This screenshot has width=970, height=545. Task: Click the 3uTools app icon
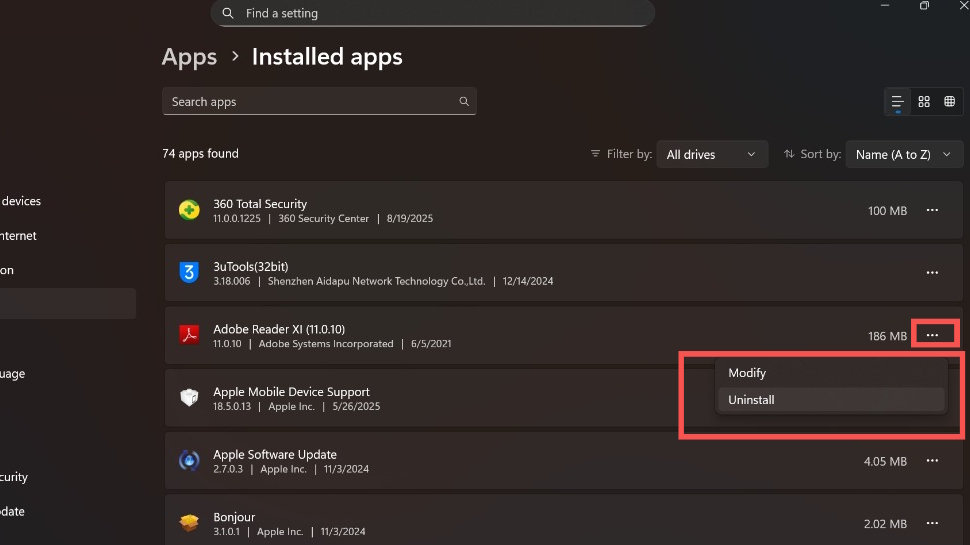[x=189, y=273]
